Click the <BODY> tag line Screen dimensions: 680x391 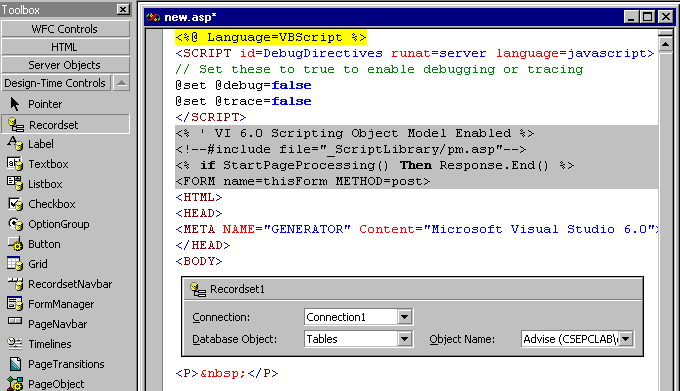(199, 261)
